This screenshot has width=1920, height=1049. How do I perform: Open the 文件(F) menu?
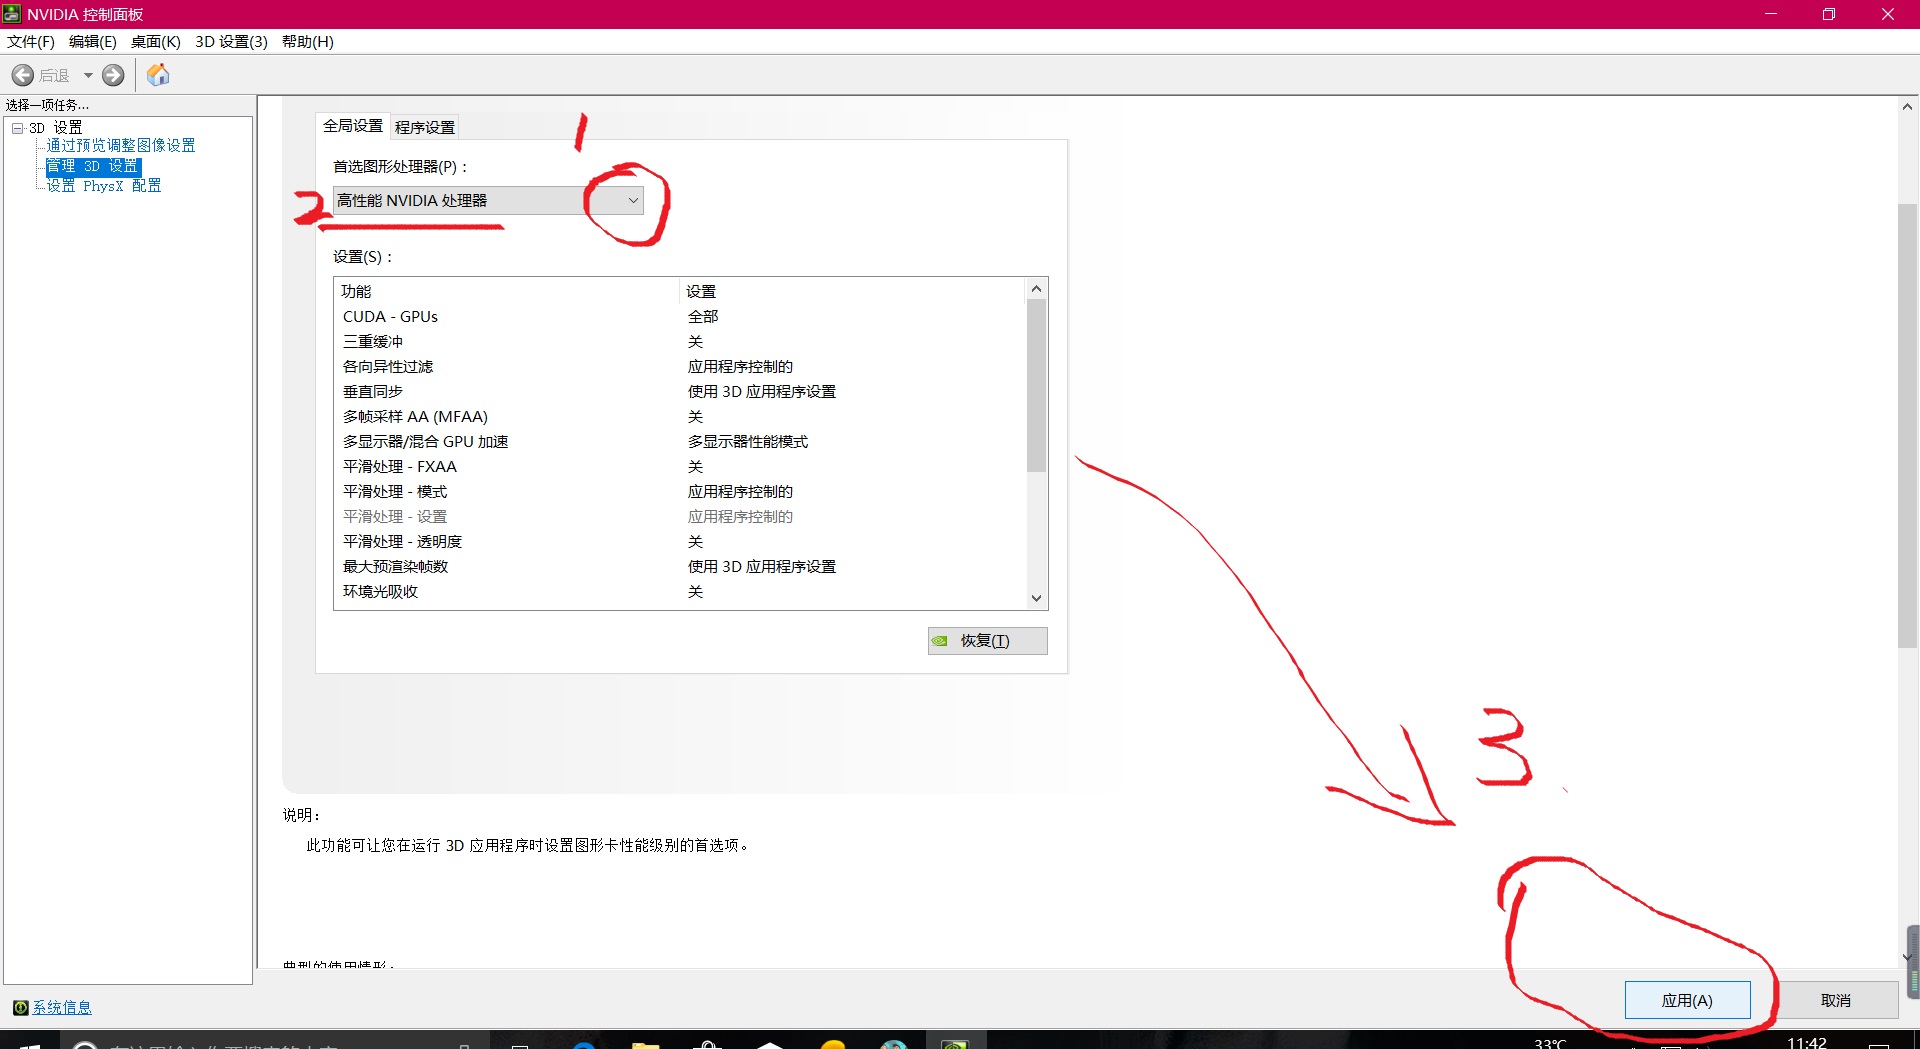click(x=31, y=41)
